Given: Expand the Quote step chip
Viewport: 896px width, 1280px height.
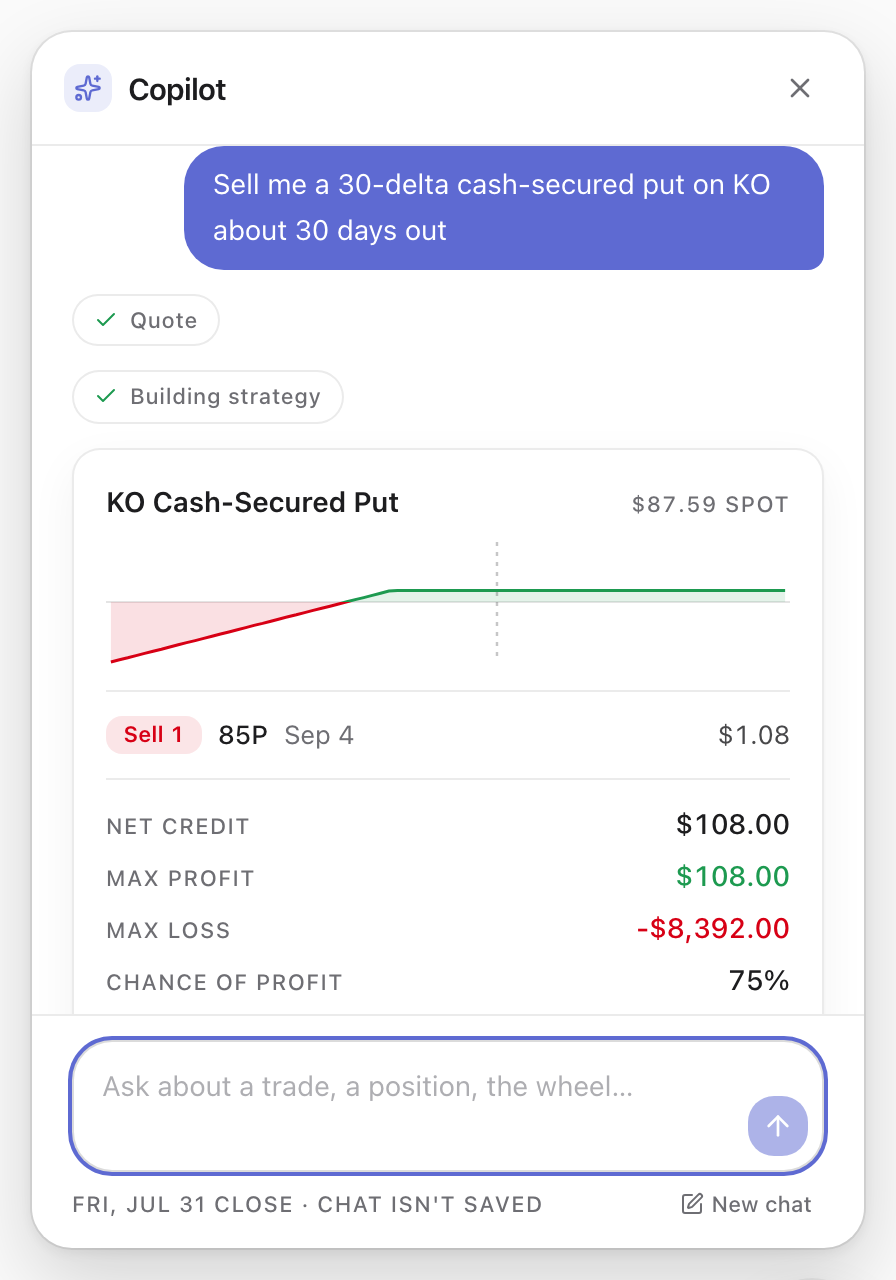Looking at the screenshot, I should (x=146, y=320).
